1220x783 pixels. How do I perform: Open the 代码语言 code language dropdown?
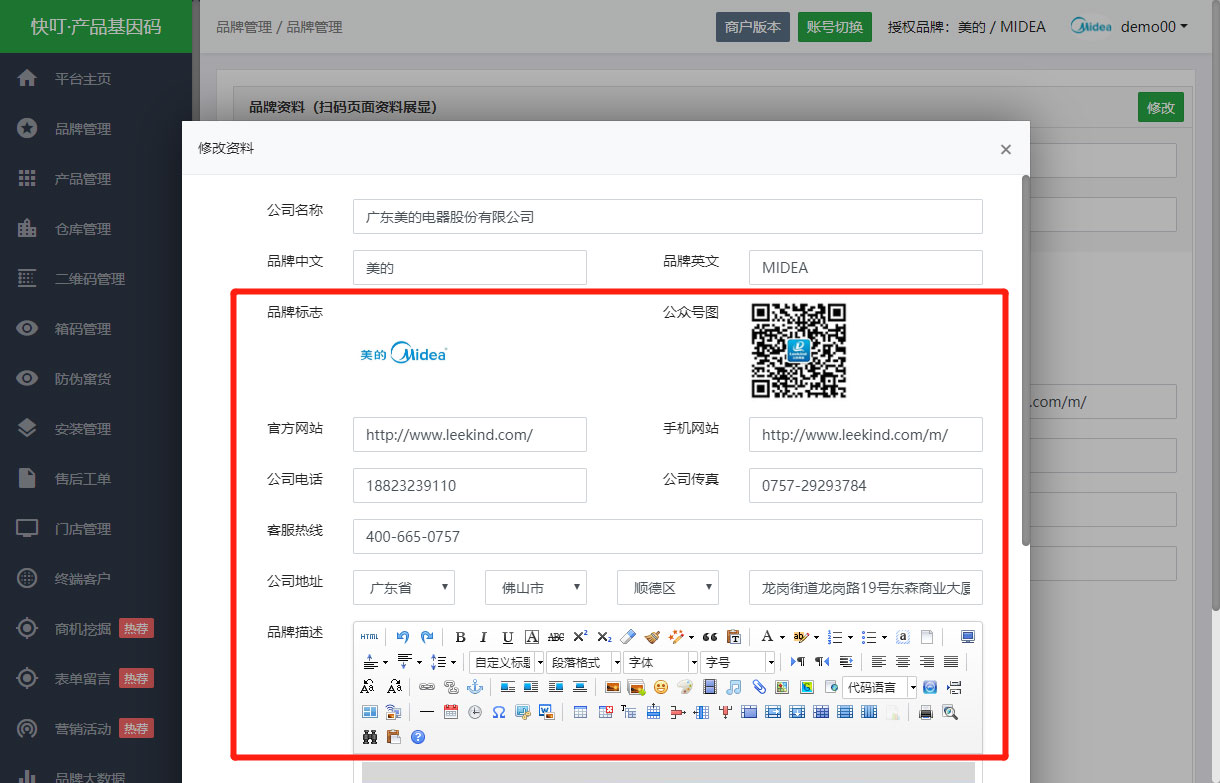[880, 687]
